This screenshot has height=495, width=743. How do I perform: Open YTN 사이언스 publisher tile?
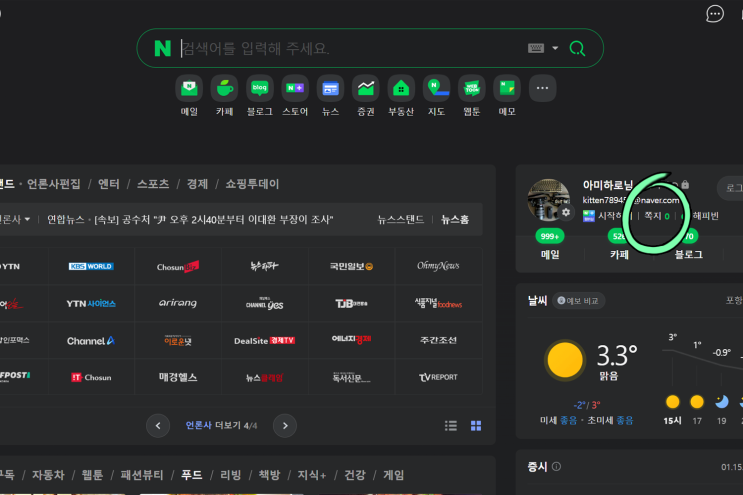point(91,303)
